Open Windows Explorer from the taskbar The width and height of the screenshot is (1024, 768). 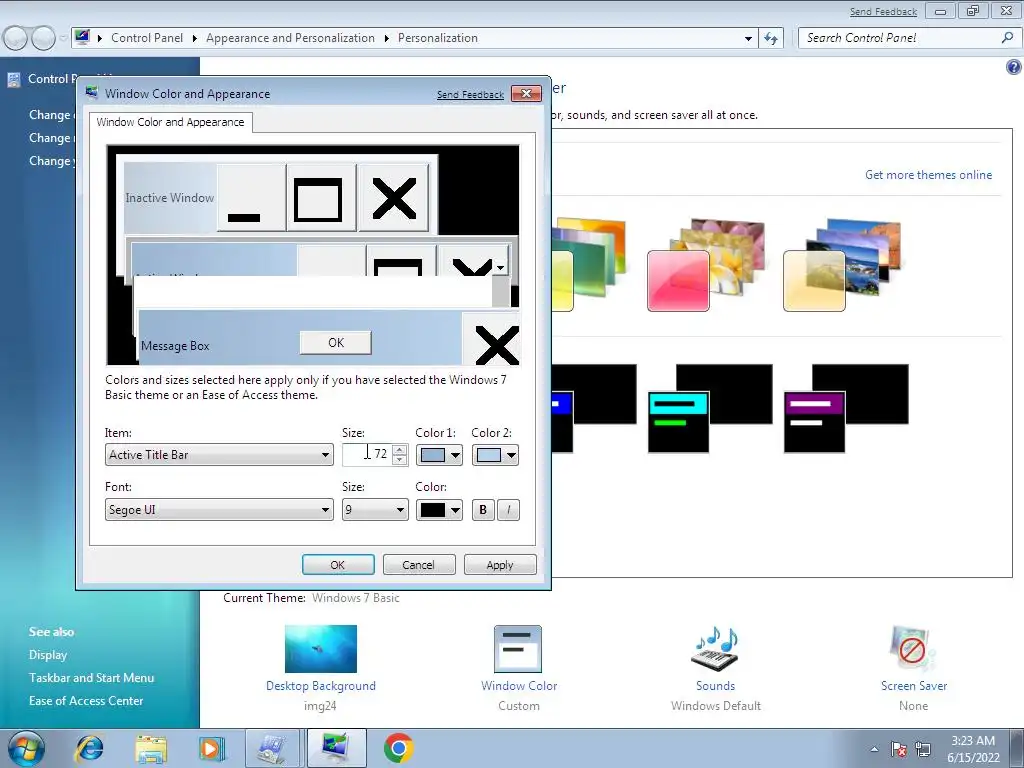point(151,748)
